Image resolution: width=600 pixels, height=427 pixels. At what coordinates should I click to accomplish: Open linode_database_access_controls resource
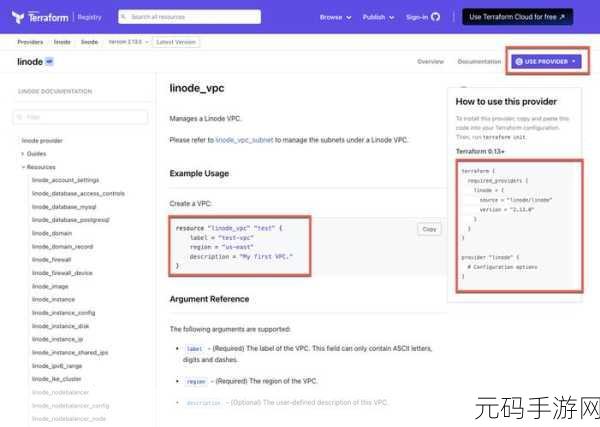pos(78,193)
